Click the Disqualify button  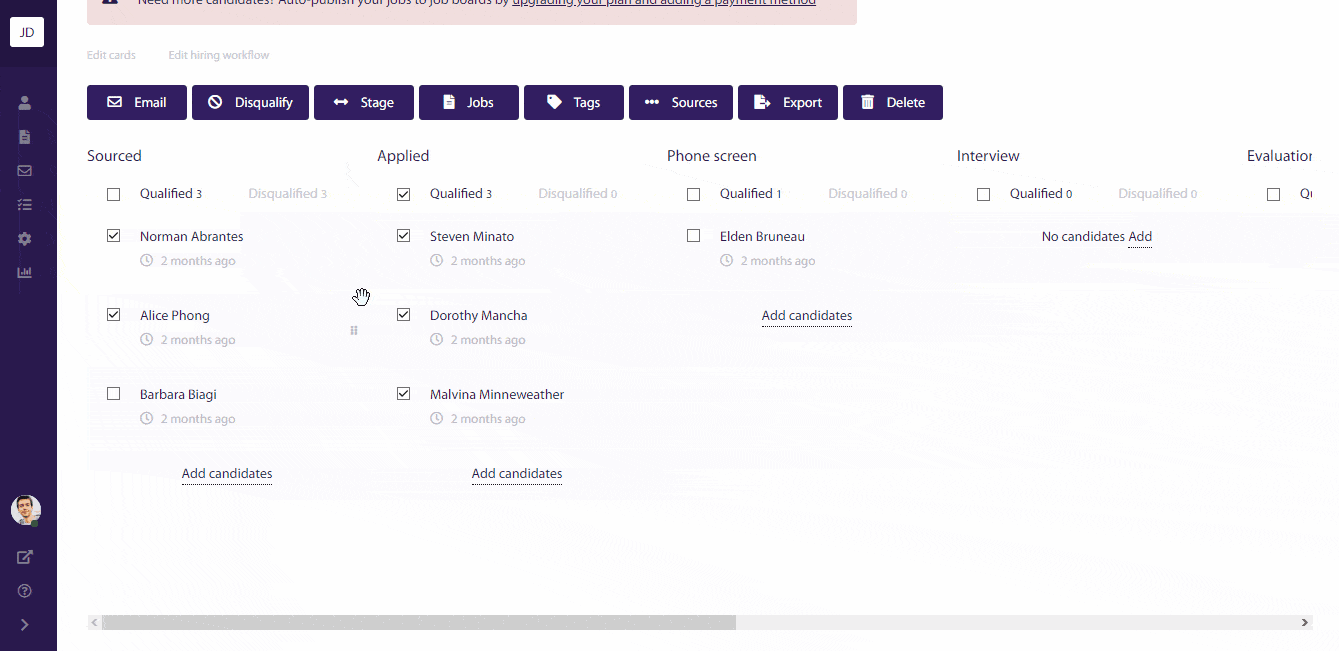(250, 102)
